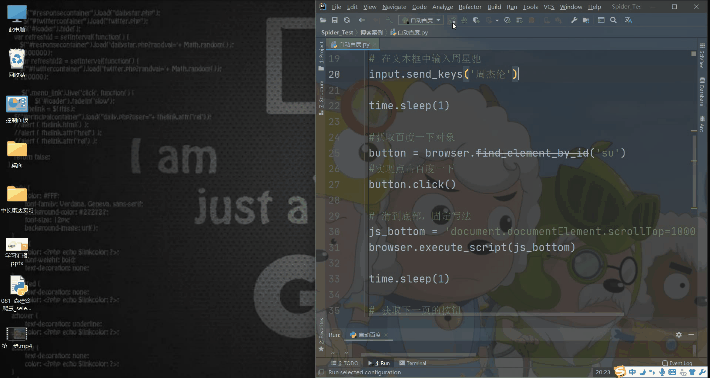Expand the profiler dropdown arrow
Image resolution: width=710 pixels, height=378 pixels.
[497, 20]
